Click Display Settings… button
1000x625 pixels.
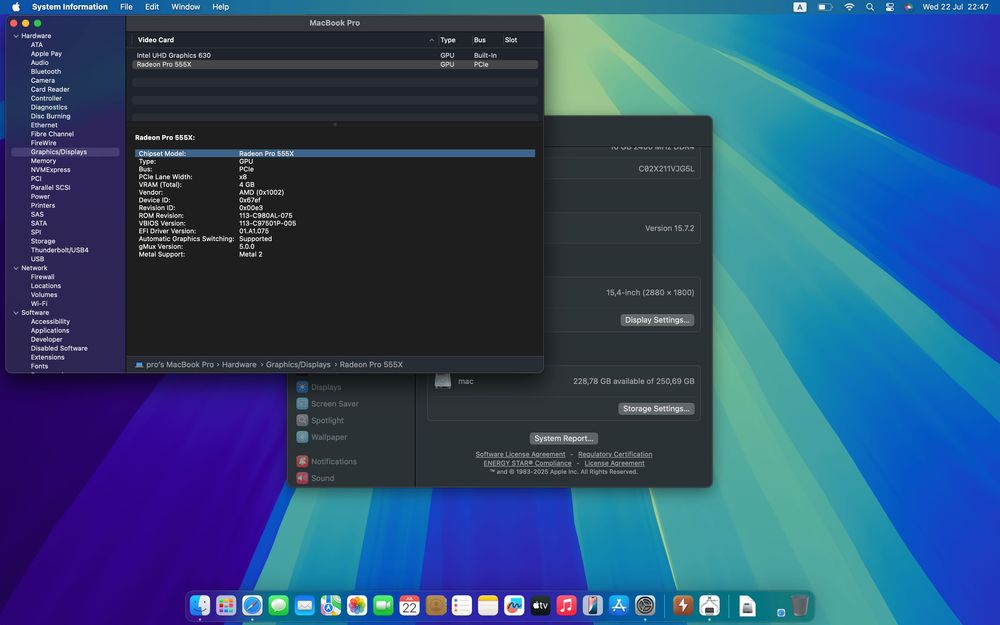click(657, 320)
